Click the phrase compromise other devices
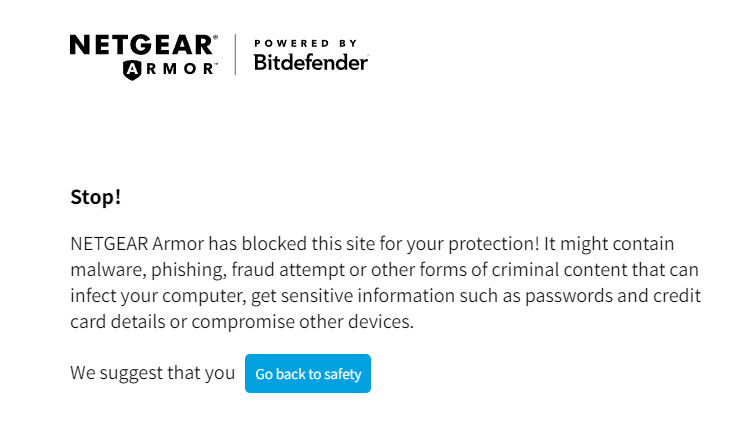733x430 pixels. 302,323
